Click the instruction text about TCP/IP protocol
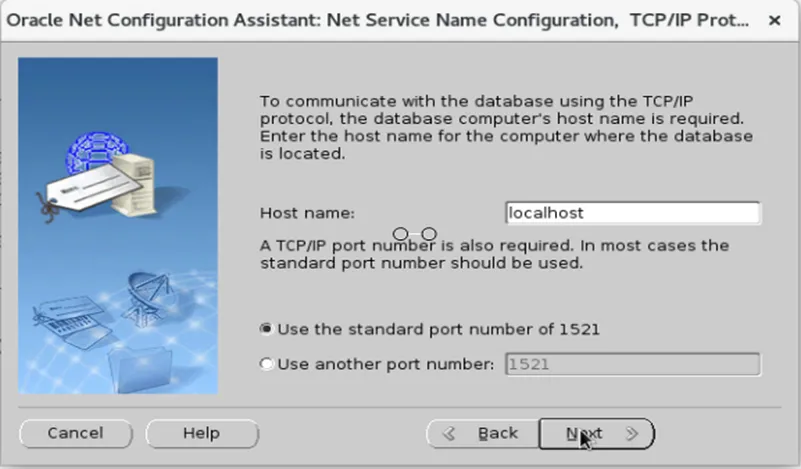Image resolution: width=801 pixels, height=469 pixels. click(x=506, y=127)
